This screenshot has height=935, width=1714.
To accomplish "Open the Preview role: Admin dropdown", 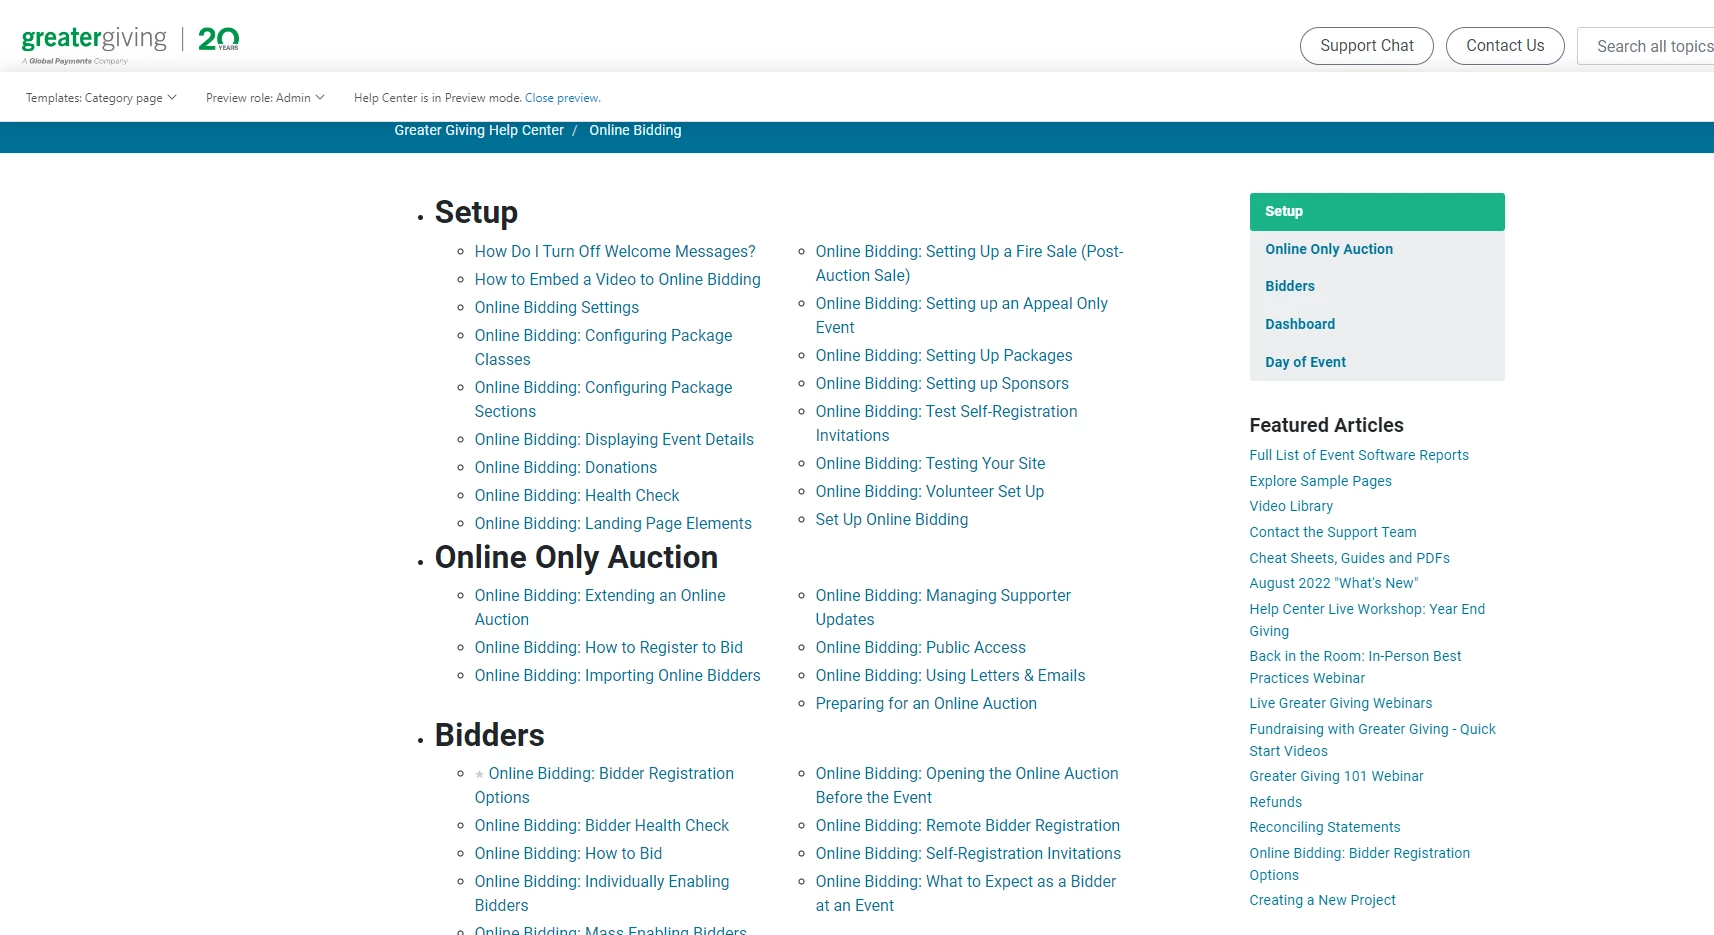I will pos(265,98).
